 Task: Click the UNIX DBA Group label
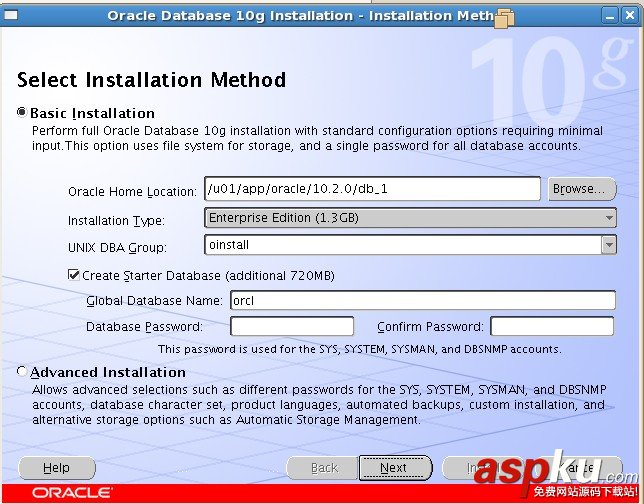pyautogui.click(x=117, y=248)
